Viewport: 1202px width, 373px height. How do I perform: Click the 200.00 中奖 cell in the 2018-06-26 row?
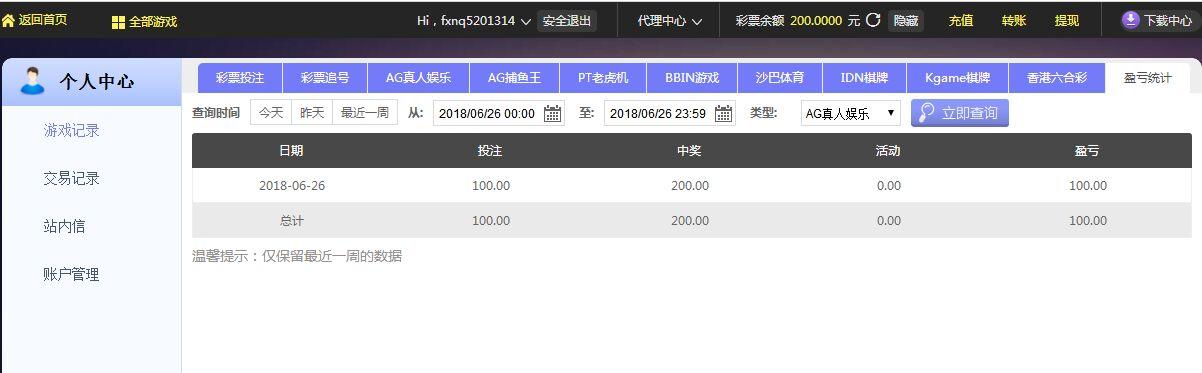[x=690, y=186]
